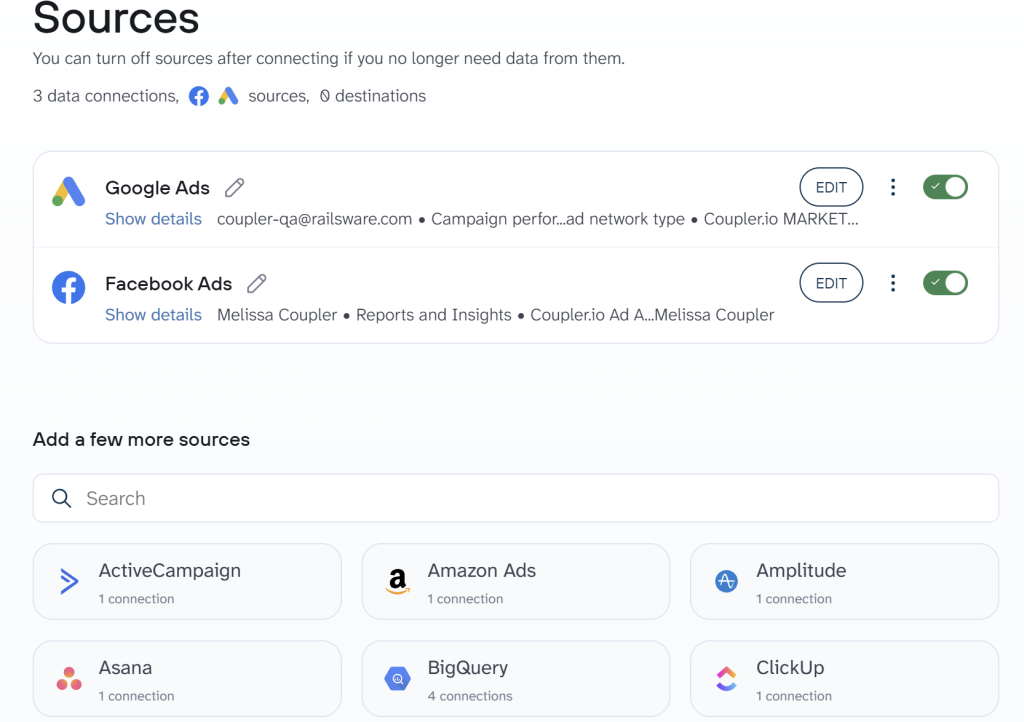Expand Show details for Facebook Ads
The width and height of the screenshot is (1024, 722).
pyautogui.click(x=153, y=314)
